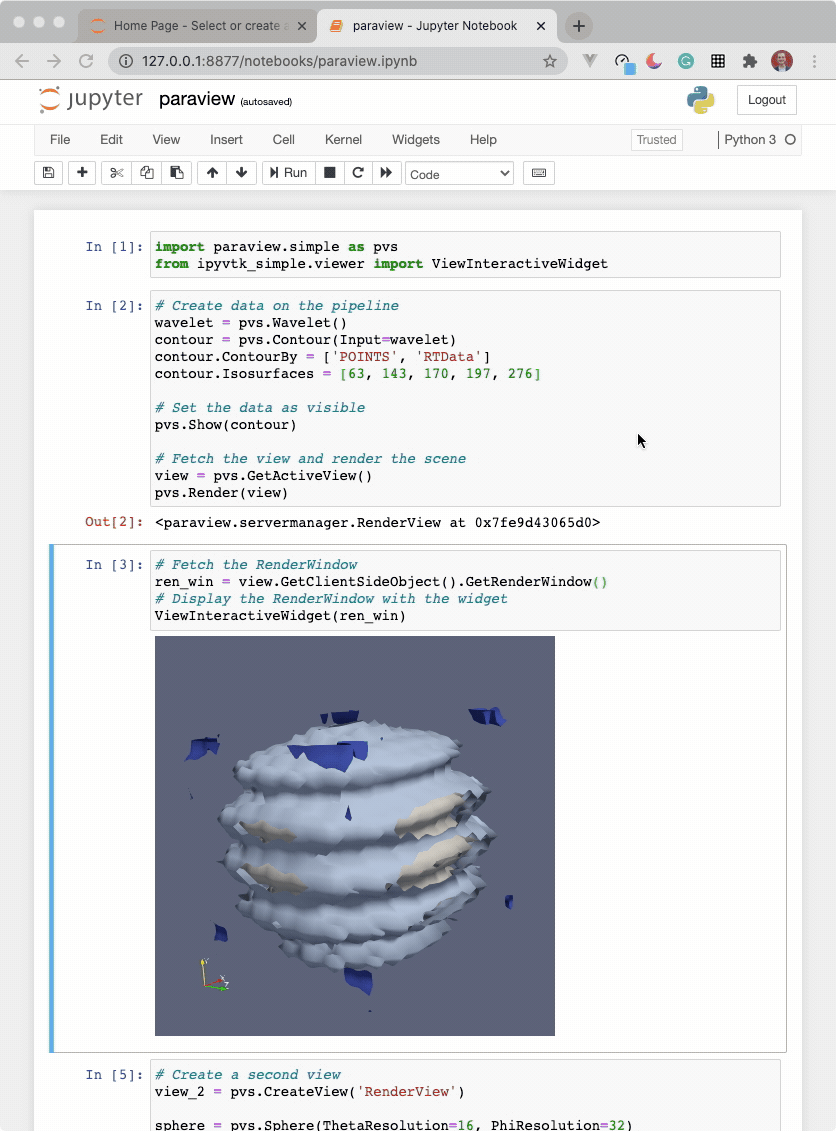Open the Kernel menu
Image resolution: width=836 pixels, height=1131 pixels.
[343, 140]
